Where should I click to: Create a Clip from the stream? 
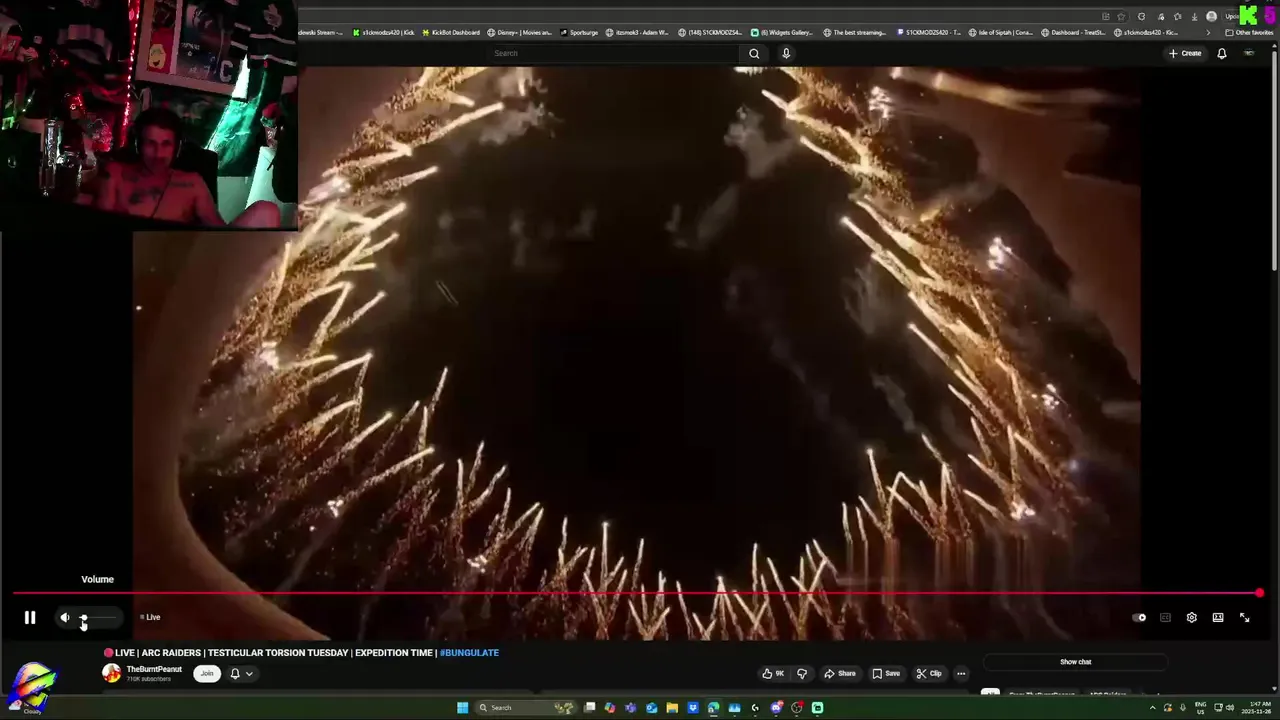click(x=929, y=674)
